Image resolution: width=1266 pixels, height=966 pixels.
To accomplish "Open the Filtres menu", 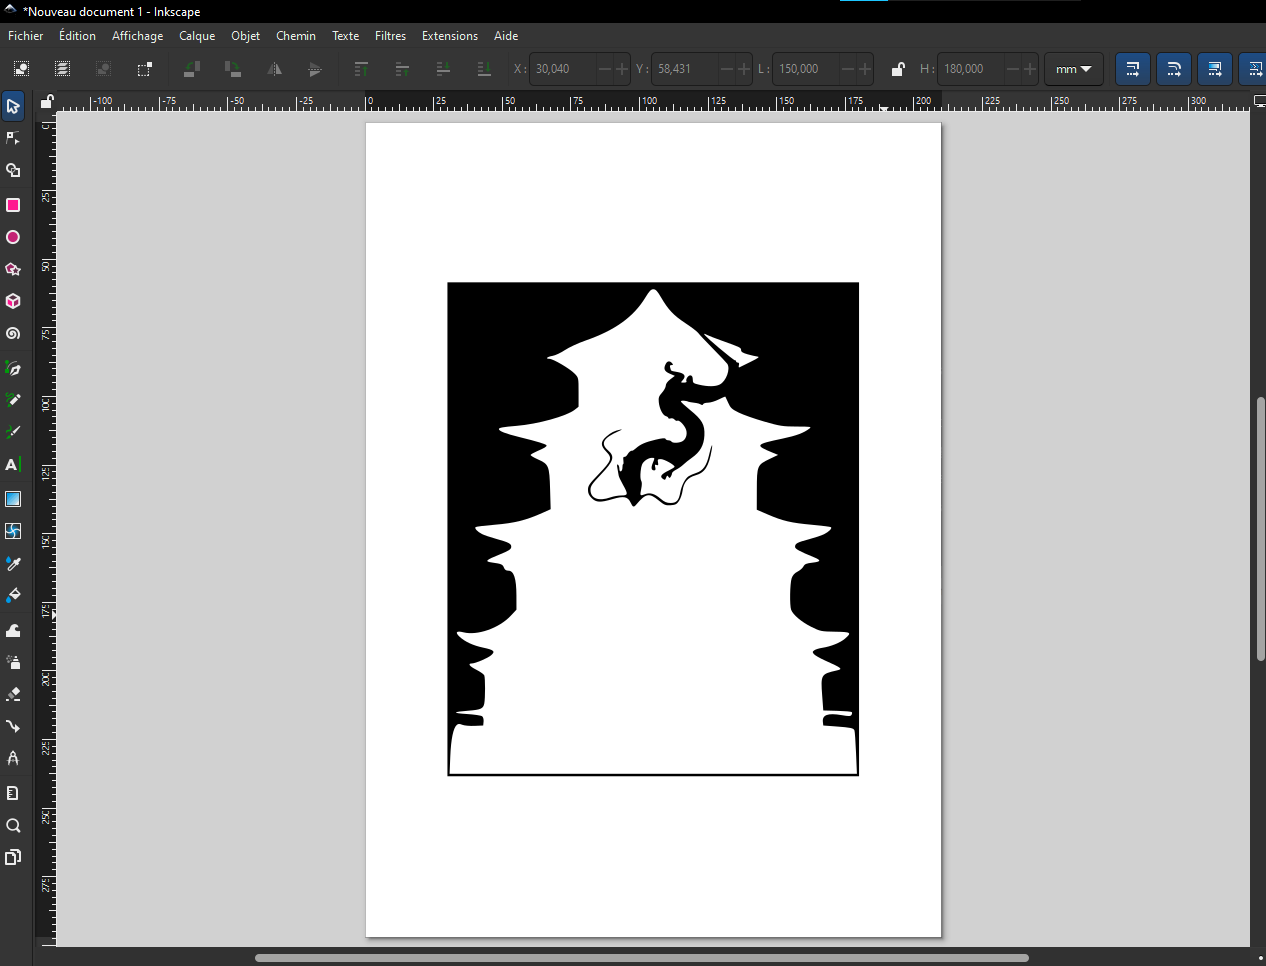I will (x=390, y=36).
